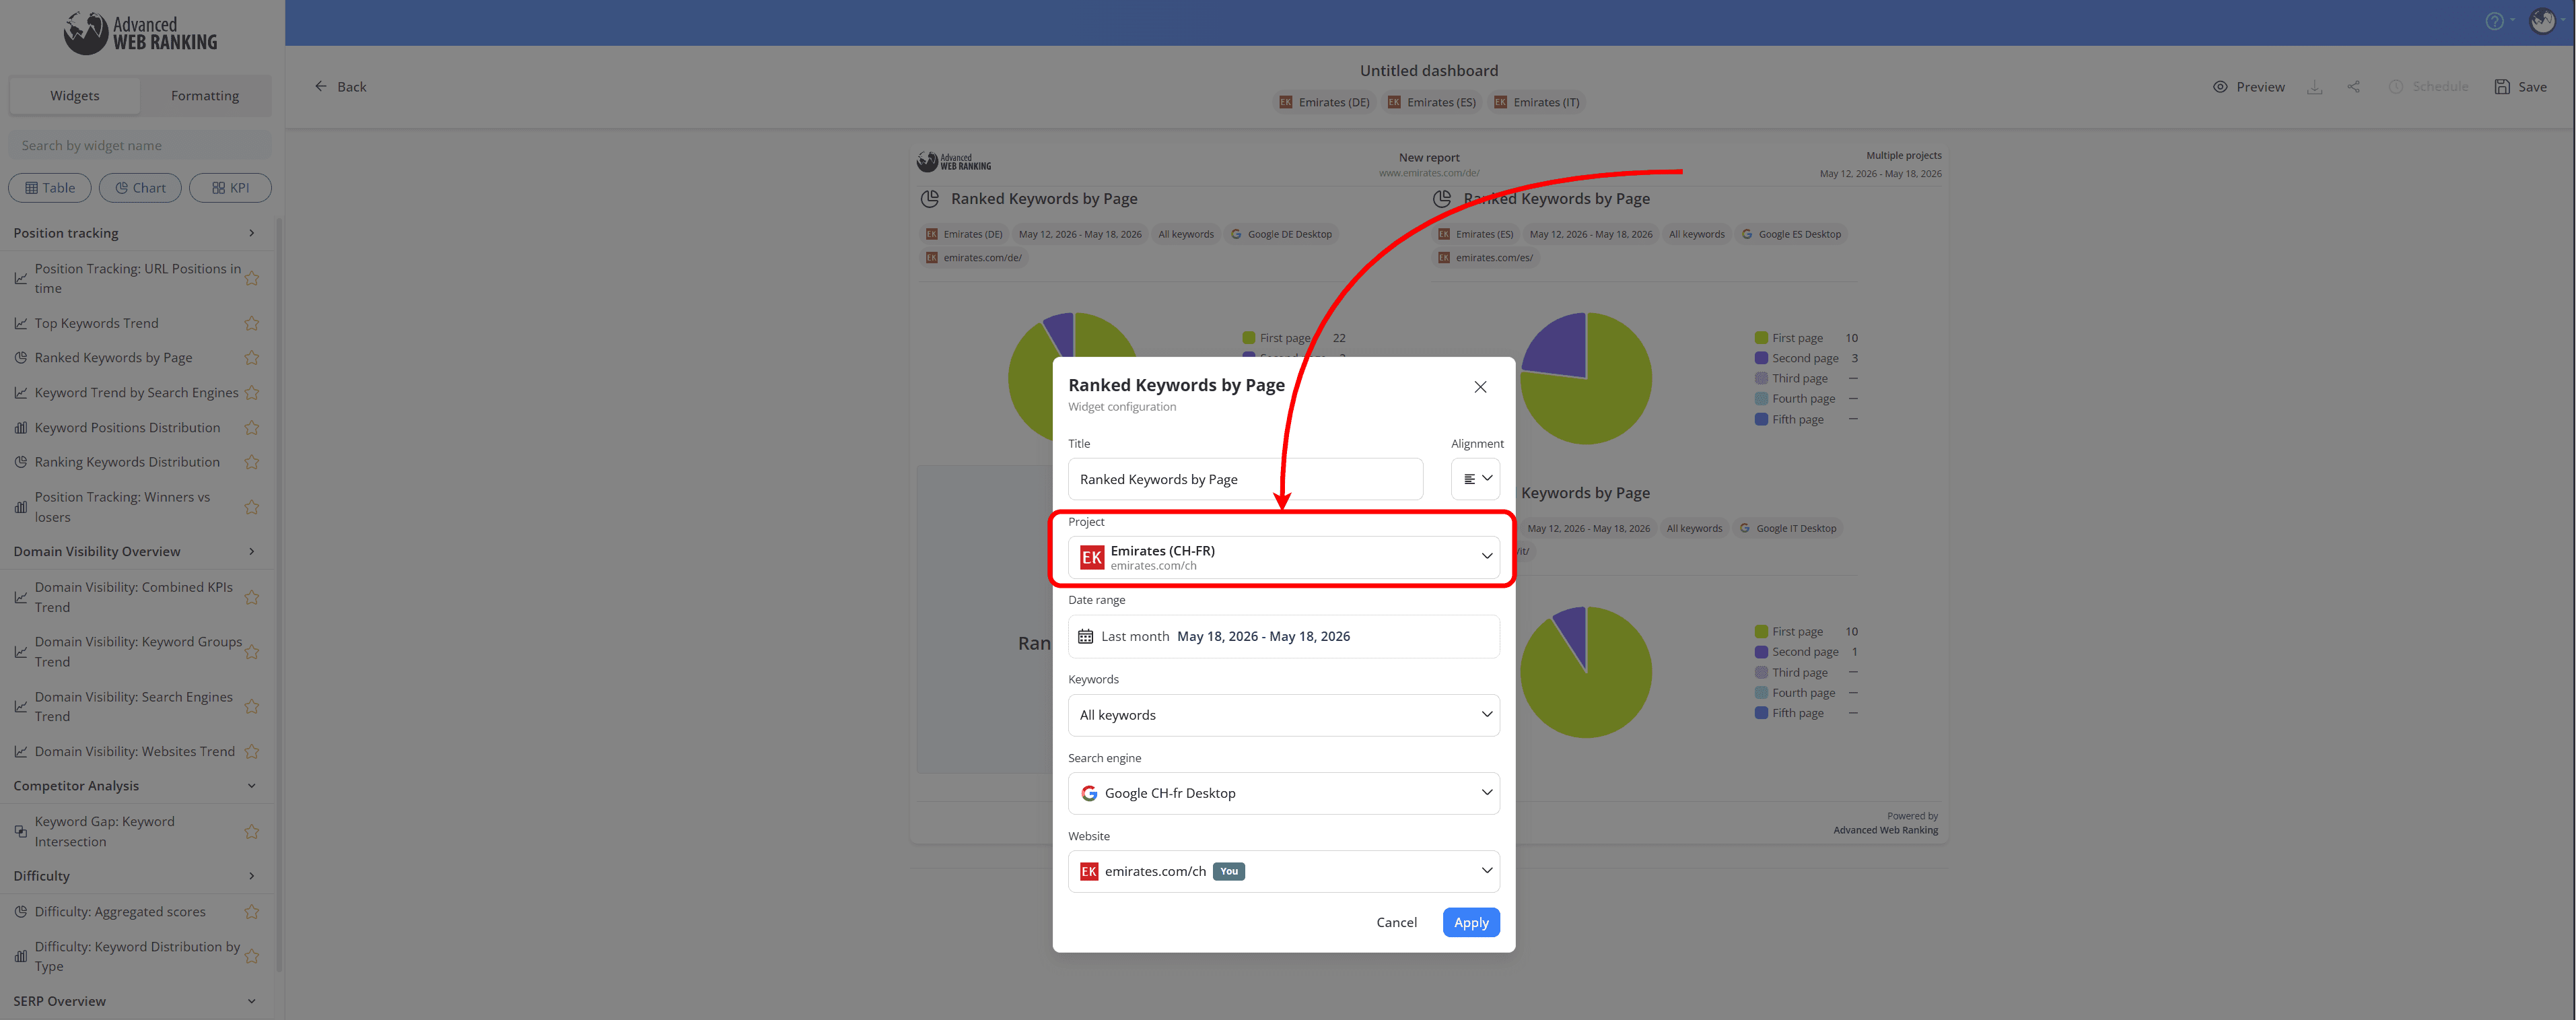The image size is (2576, 1020).
Task: Star Keyword Gap: Keyword Intersection widget
Action: pyautogui.click(x=252, y=832)
